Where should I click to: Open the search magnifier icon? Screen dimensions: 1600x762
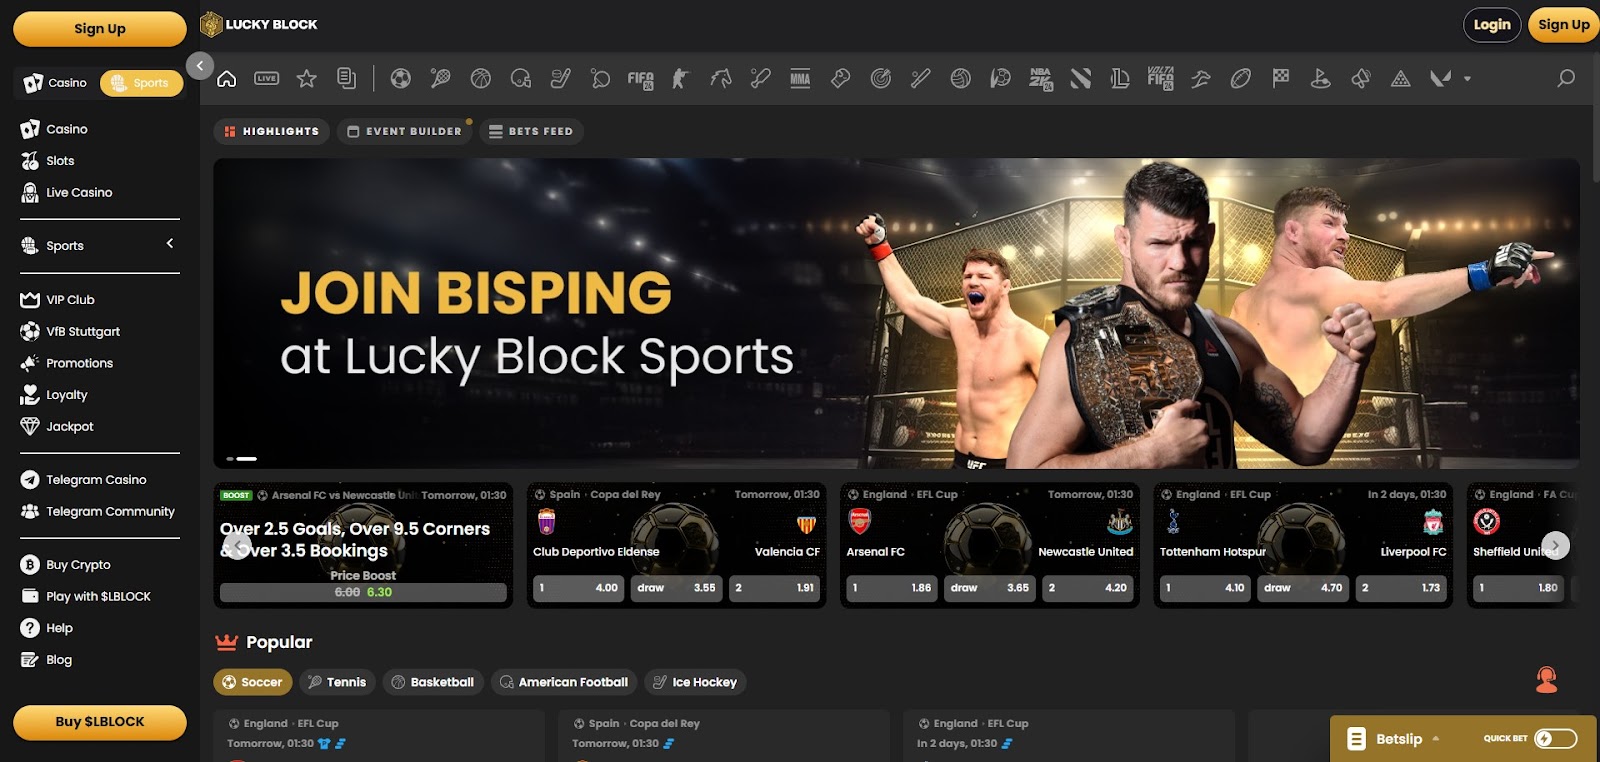tap(1566, 78)
